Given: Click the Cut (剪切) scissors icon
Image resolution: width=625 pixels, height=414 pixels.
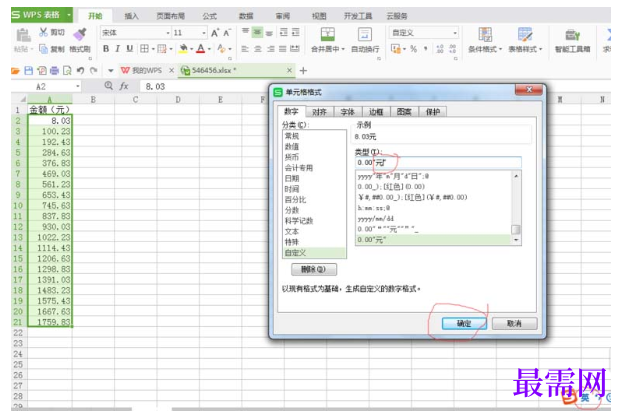Looking at the screenshot, I should click(x=43, y=32).
